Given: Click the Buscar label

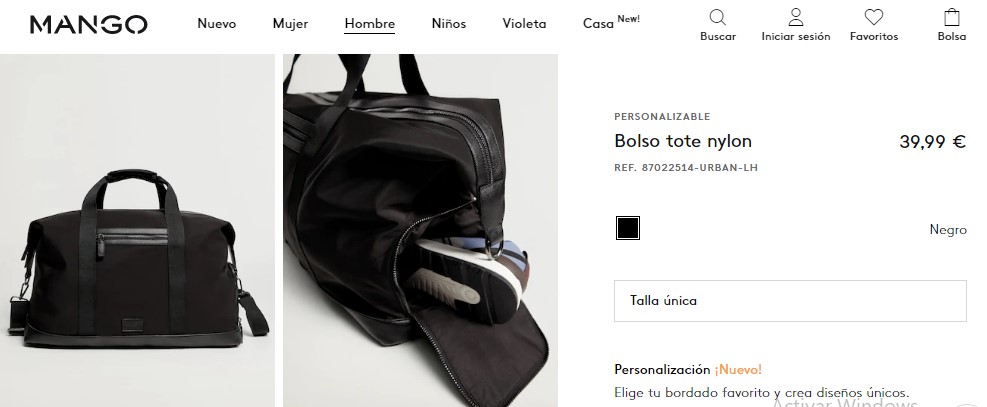Looking at the screenshot, I should tap(718, 36).
